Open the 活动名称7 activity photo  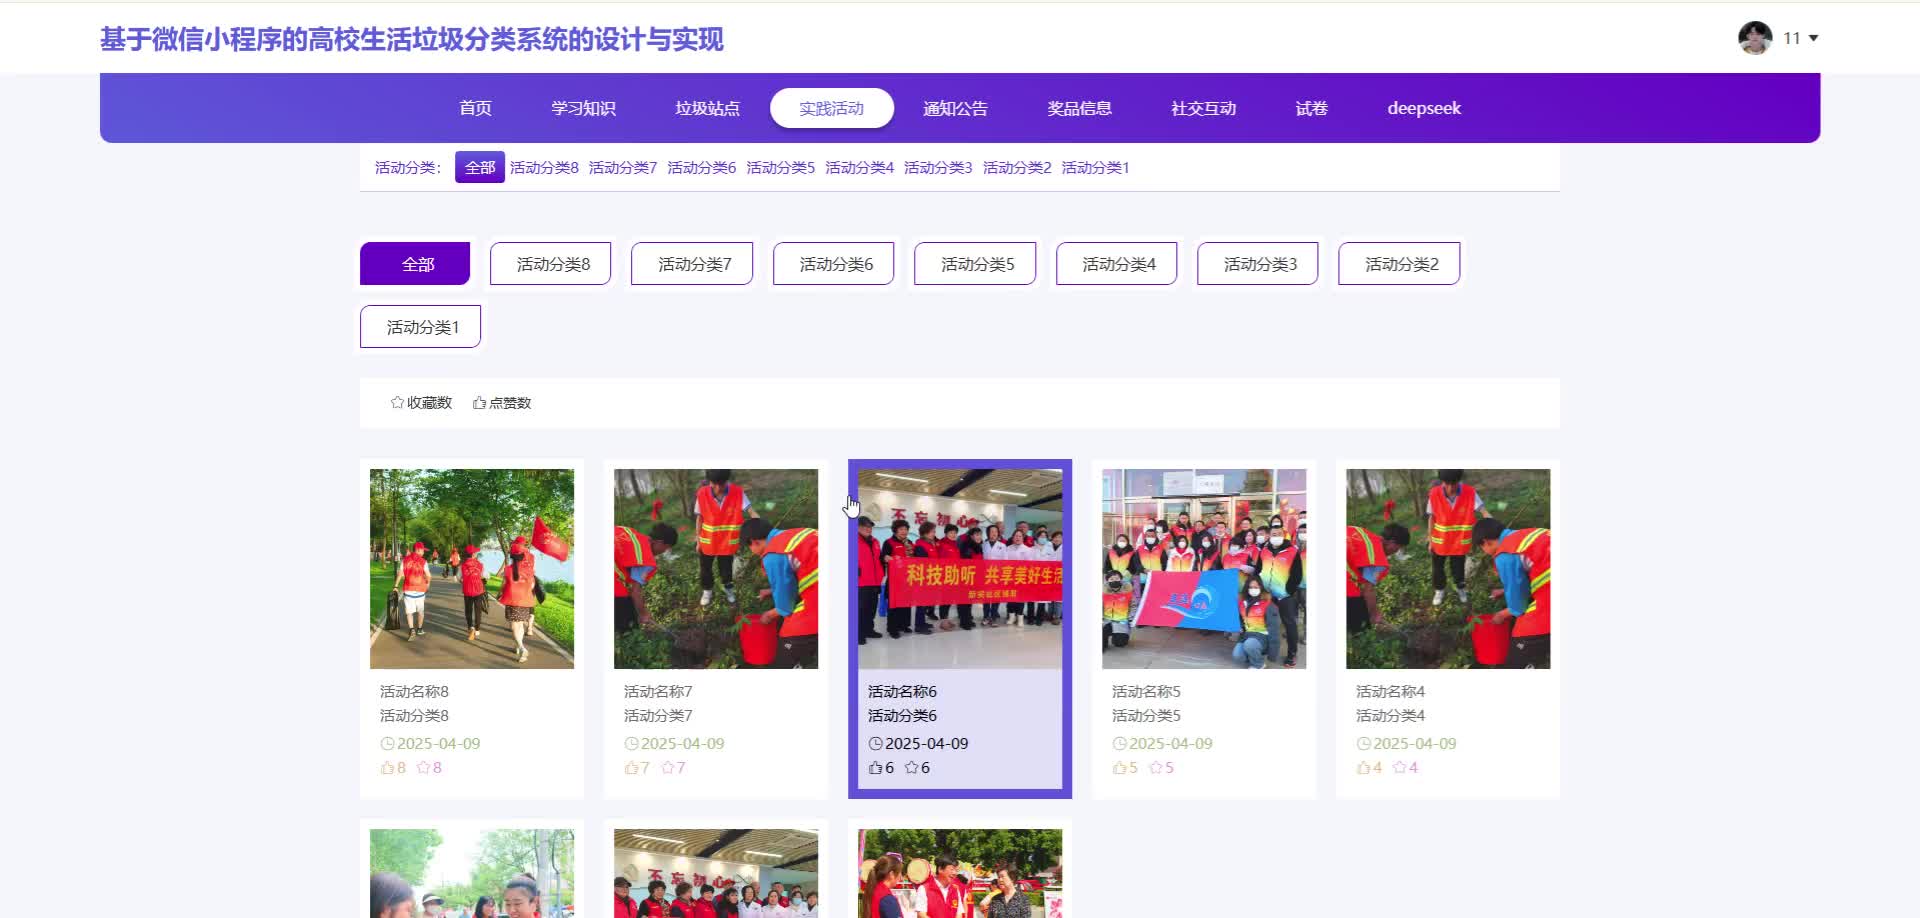click(x=716, y=569)
